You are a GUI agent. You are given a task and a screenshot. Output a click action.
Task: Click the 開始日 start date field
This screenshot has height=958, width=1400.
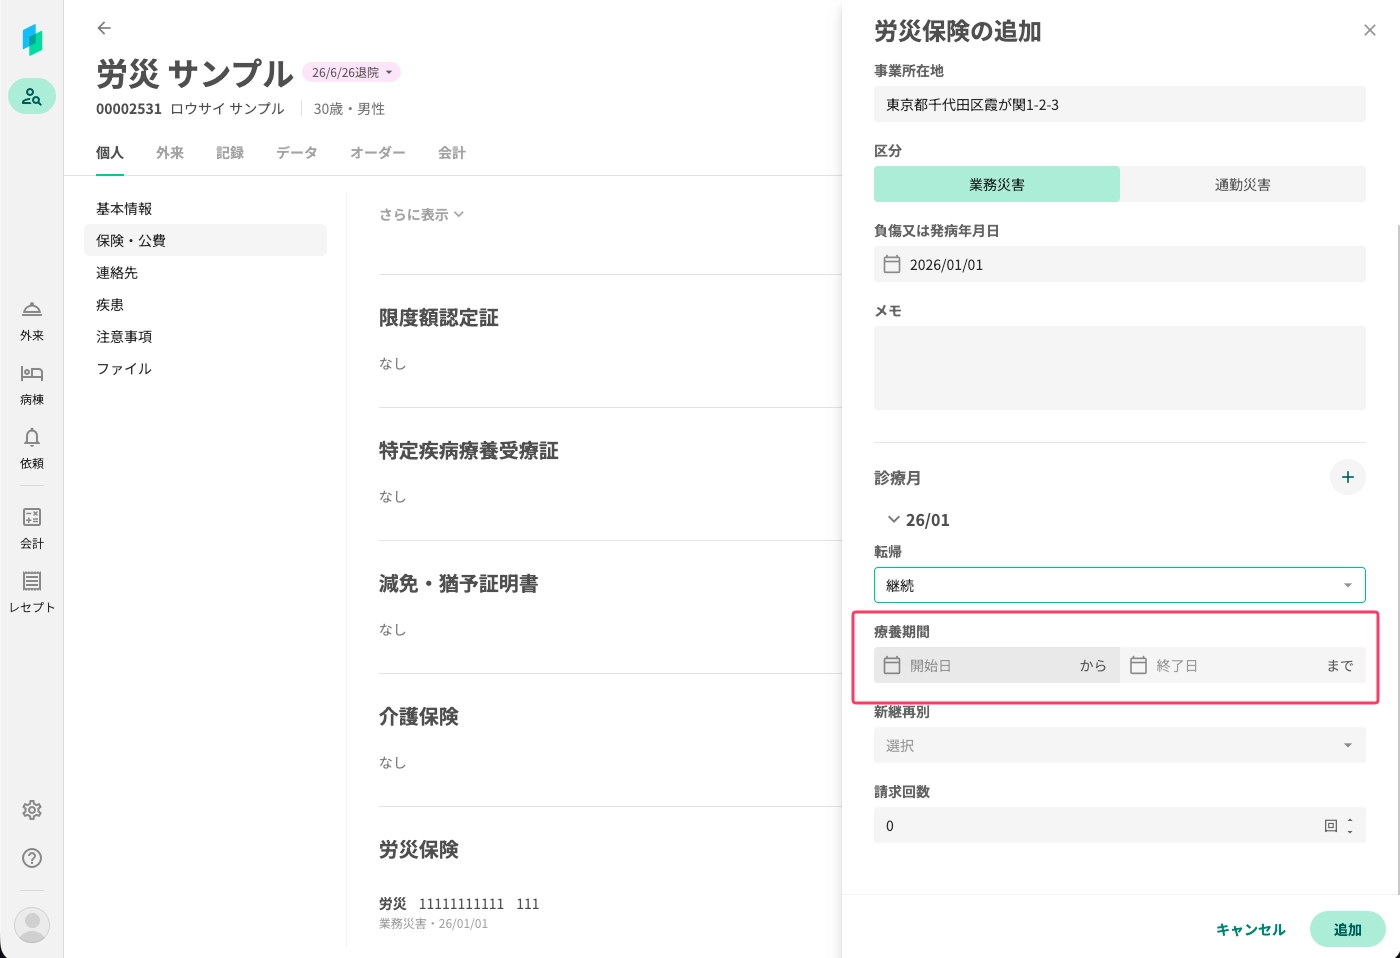(x=997, y=665)
